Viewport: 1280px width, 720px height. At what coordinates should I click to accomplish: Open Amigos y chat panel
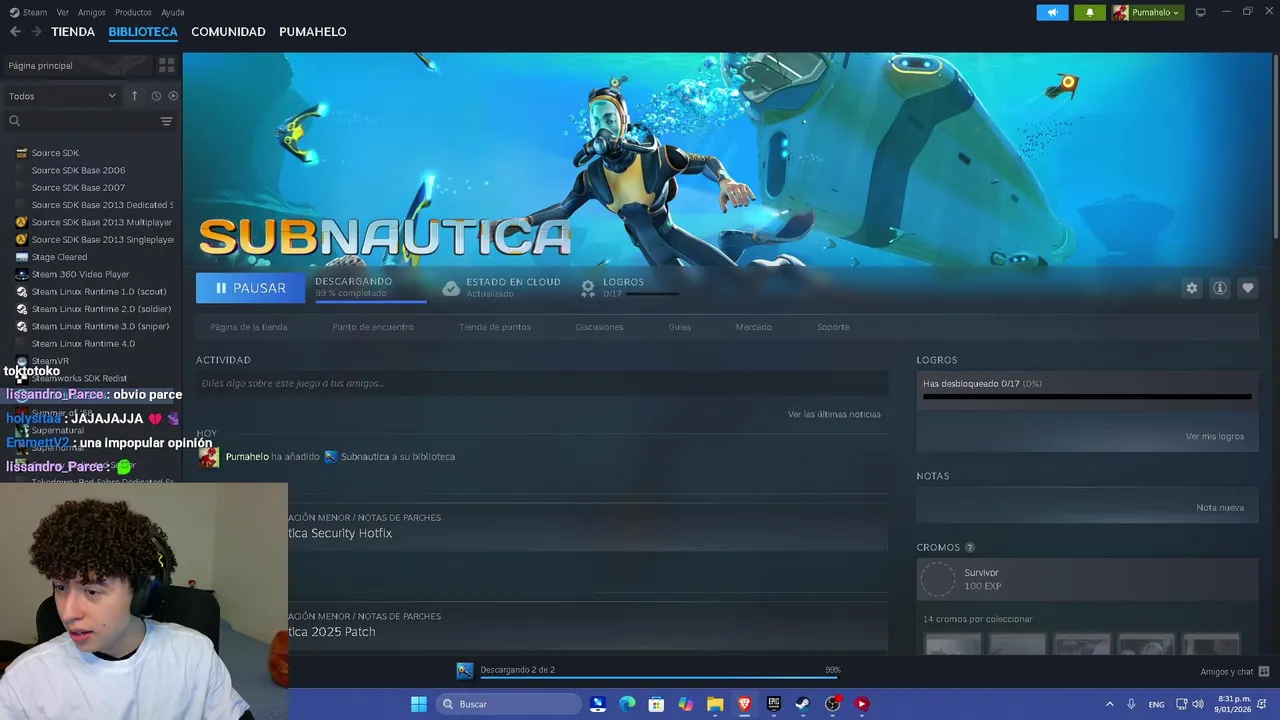(x=1235, y=672)
